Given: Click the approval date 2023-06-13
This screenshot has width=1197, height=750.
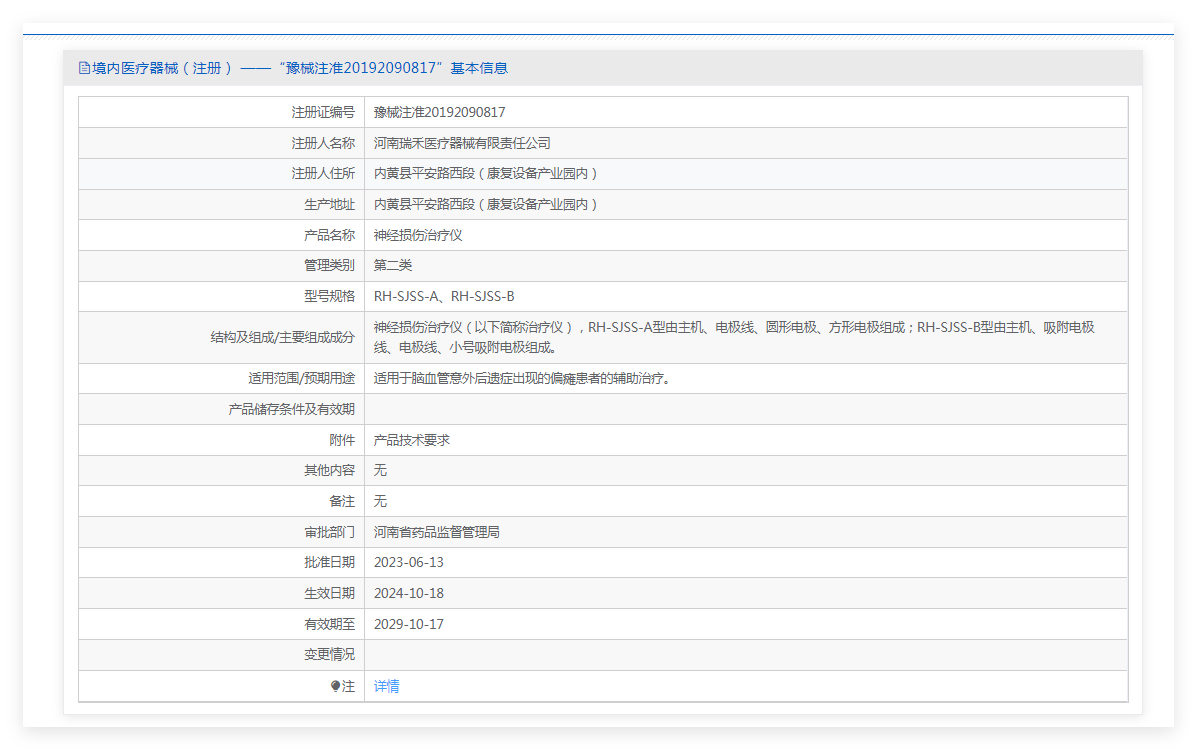Looking at the screenshot, I should 408,562.
